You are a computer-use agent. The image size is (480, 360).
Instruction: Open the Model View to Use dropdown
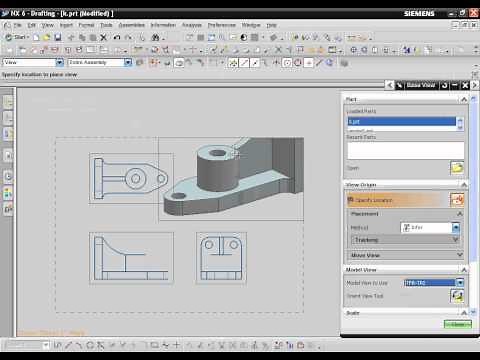pos(460,283)
